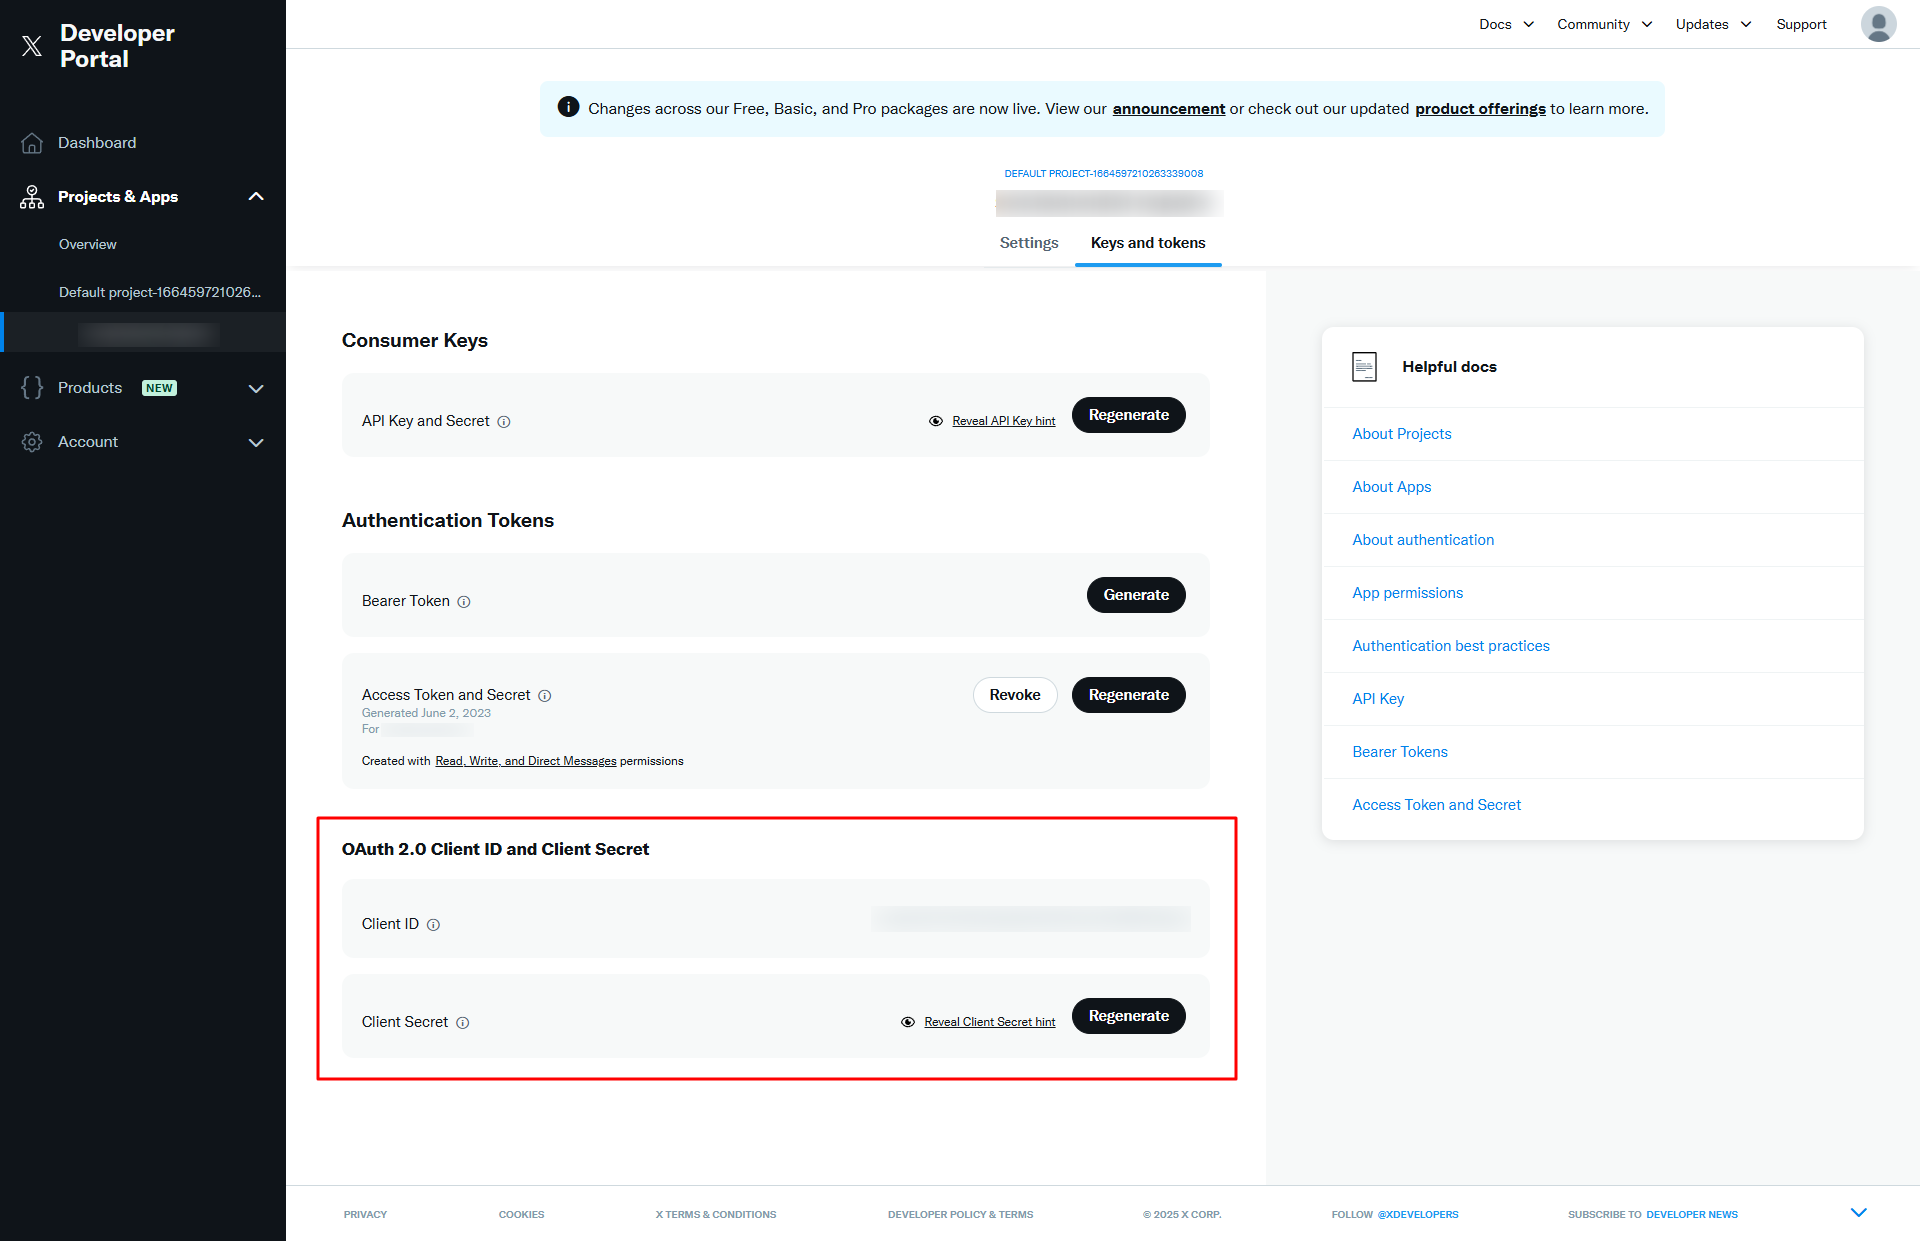The width and height of the screenshot is (1920, 1242).
Task: Select Default project-166459721026... in sidebar
Action: (x=160, y=292)
